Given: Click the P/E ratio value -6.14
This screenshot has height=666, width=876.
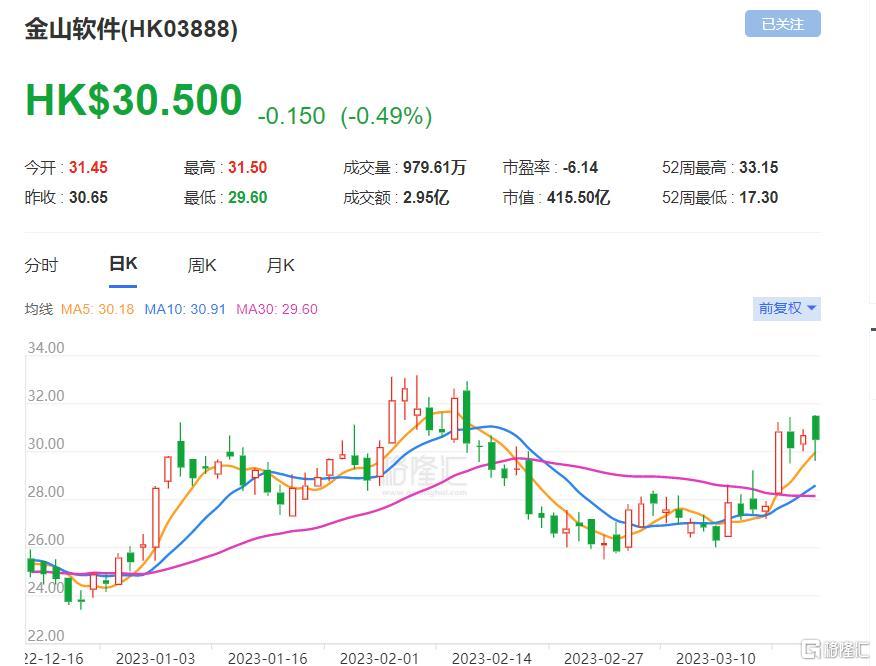Looking at the screenshot, I should [x=580, y=167].
